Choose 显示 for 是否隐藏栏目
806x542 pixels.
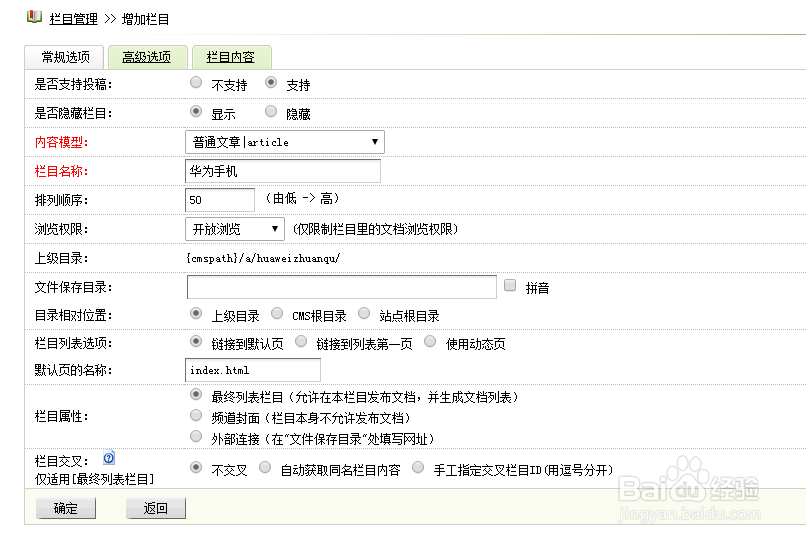point(196,111)
